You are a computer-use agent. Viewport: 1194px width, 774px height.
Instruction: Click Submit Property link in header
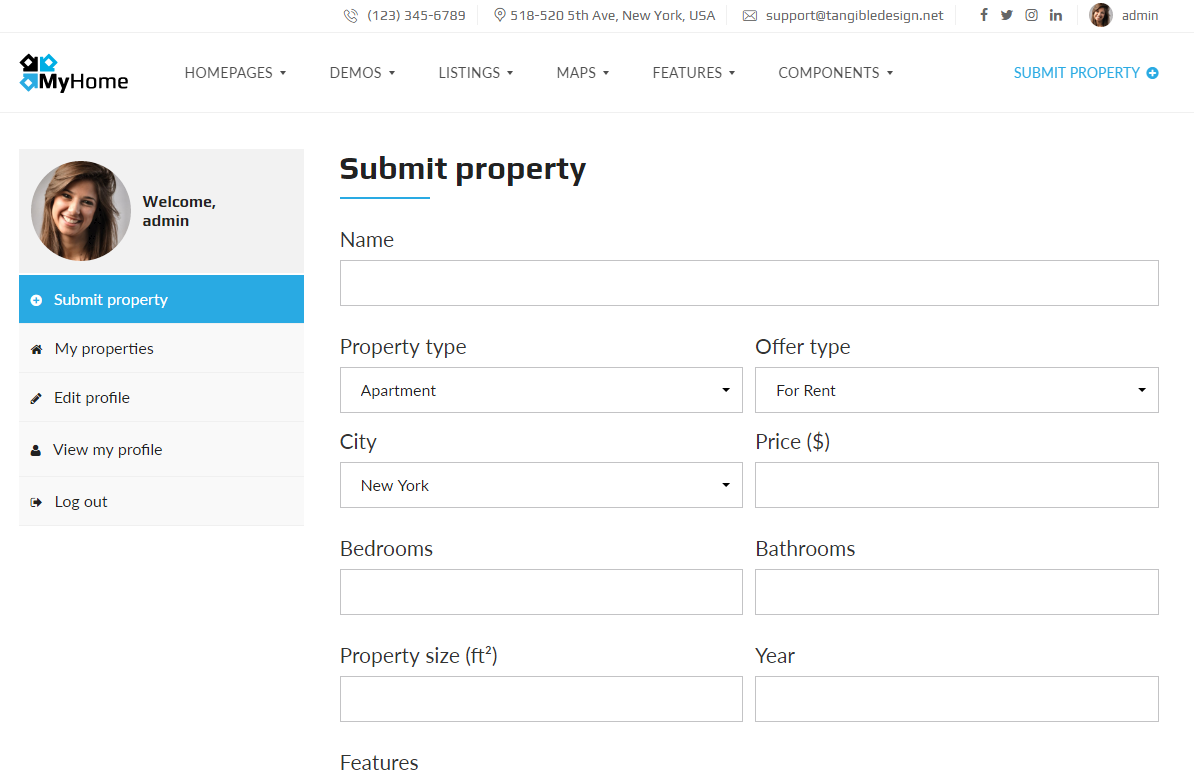tap(1086, 73)
